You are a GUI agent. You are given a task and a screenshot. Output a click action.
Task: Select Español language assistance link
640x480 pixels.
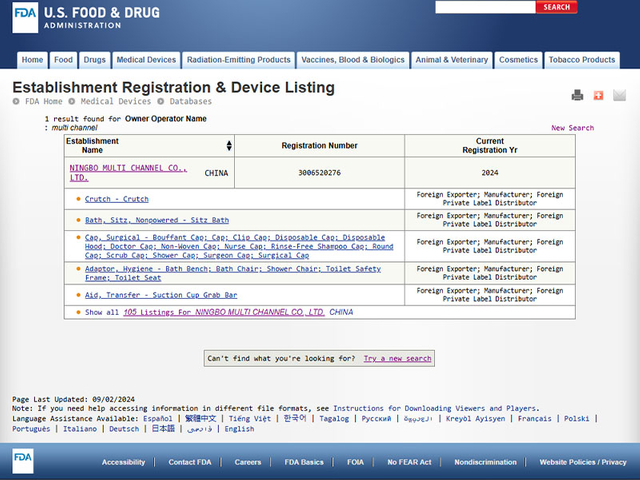pyautogui.click(x=157, y=418)
